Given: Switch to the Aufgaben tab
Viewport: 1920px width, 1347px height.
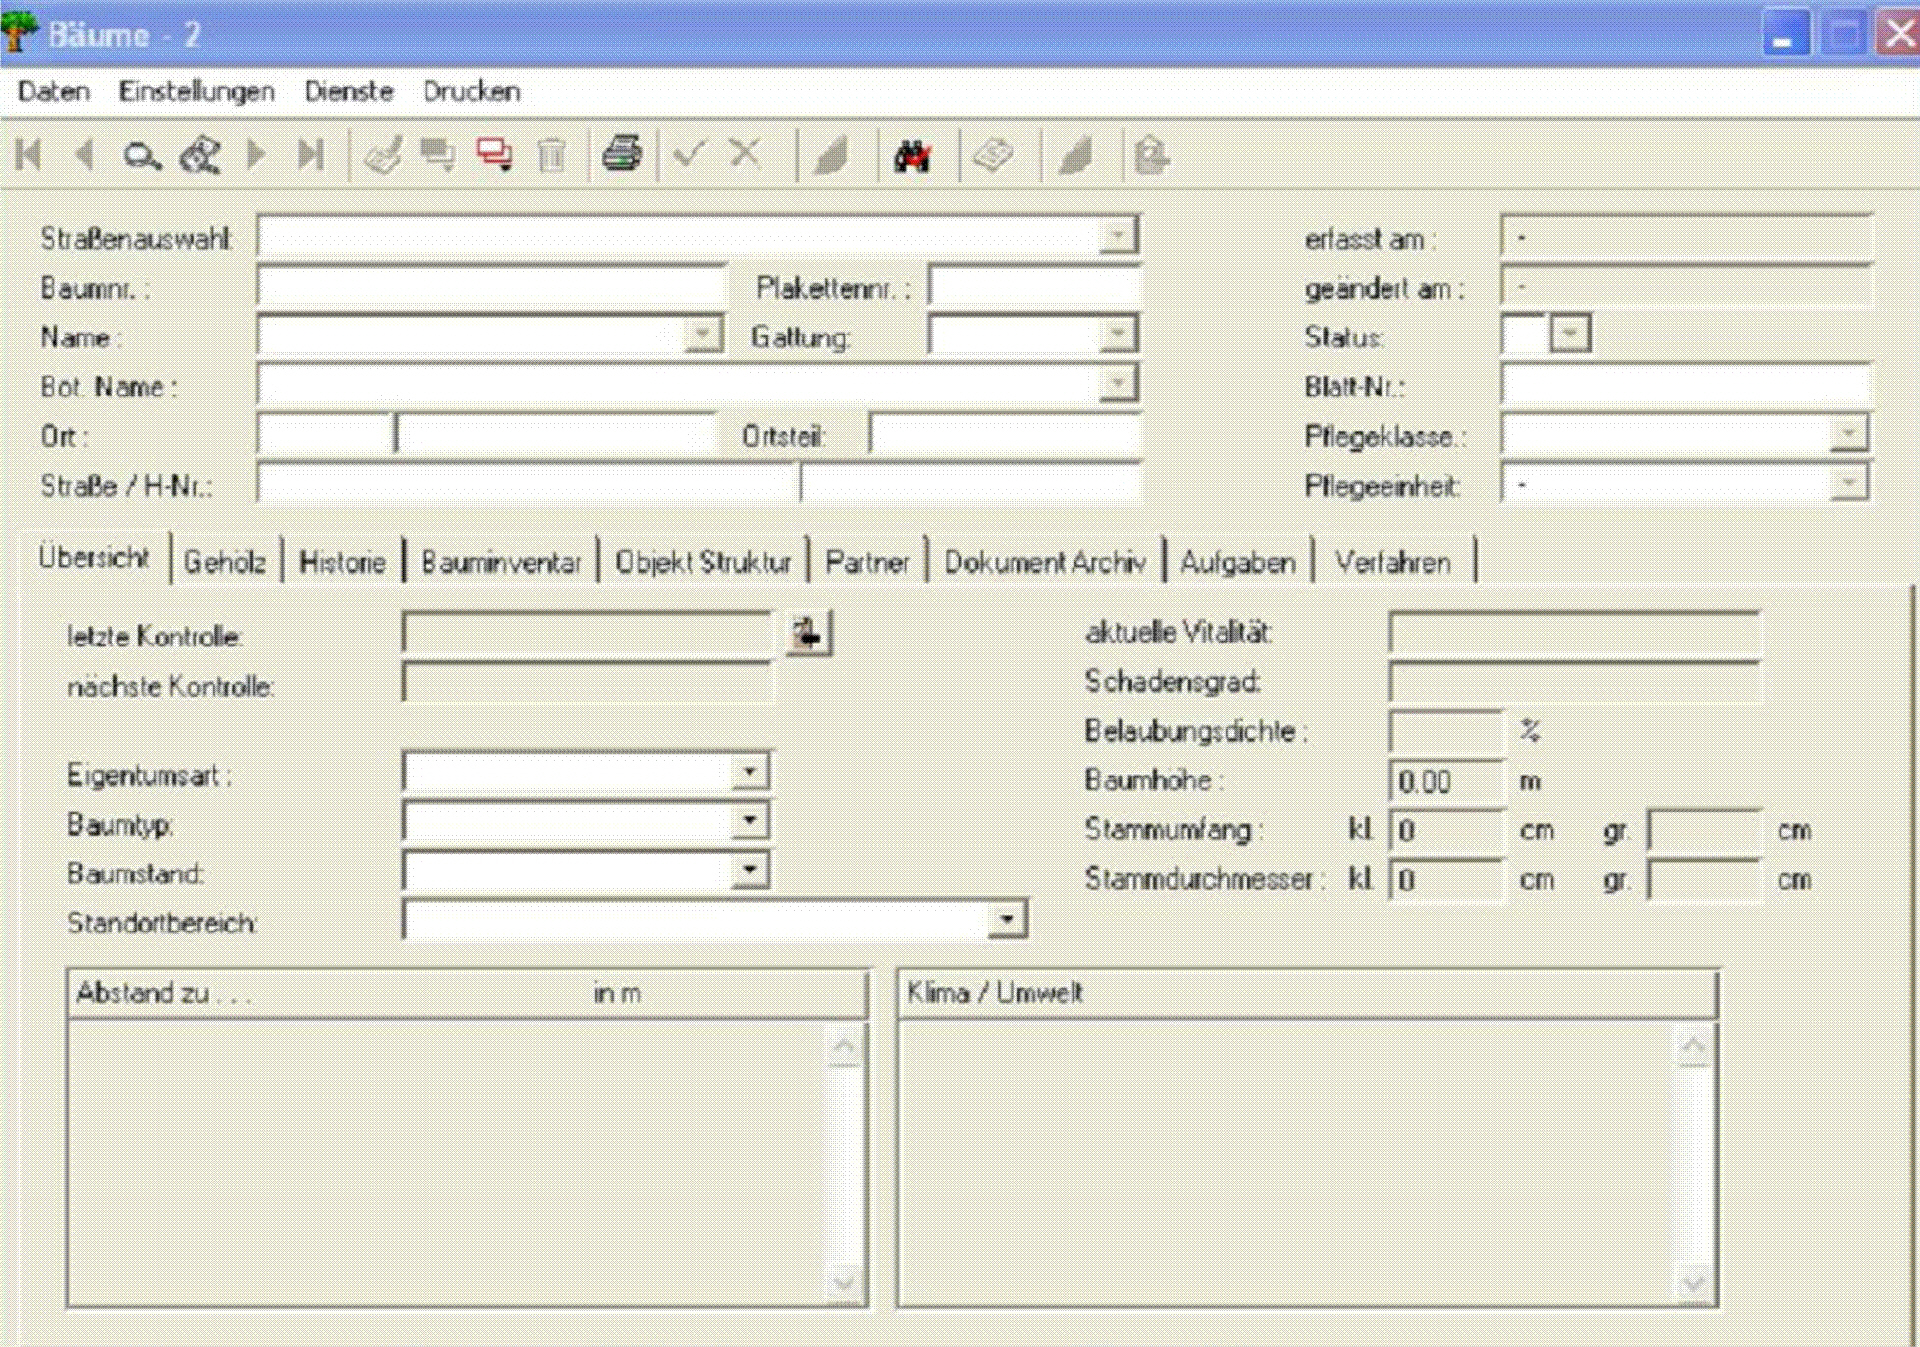Looking at the screenshot, I should pos(1238,562).
